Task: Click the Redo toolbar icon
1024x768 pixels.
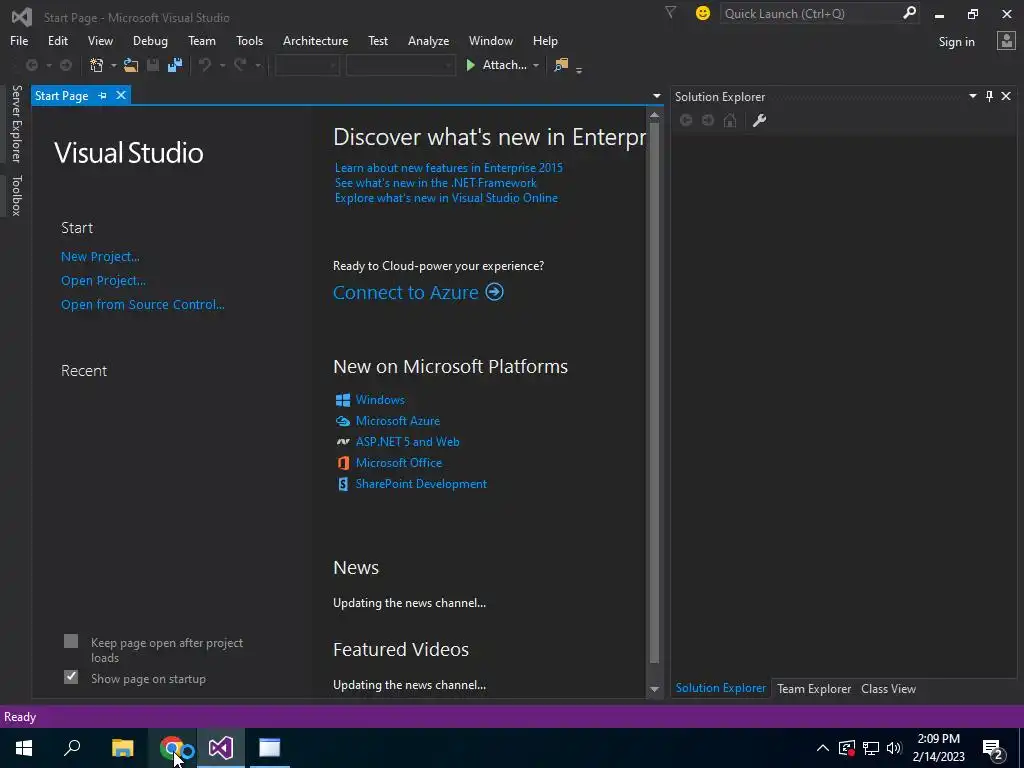Action: click(240, 65)
